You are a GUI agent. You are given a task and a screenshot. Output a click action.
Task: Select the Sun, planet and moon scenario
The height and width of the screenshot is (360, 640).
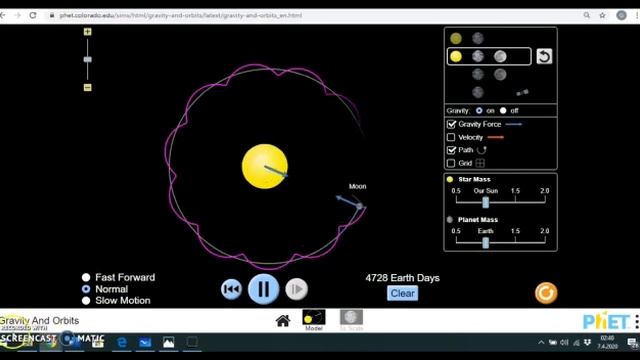489,56
